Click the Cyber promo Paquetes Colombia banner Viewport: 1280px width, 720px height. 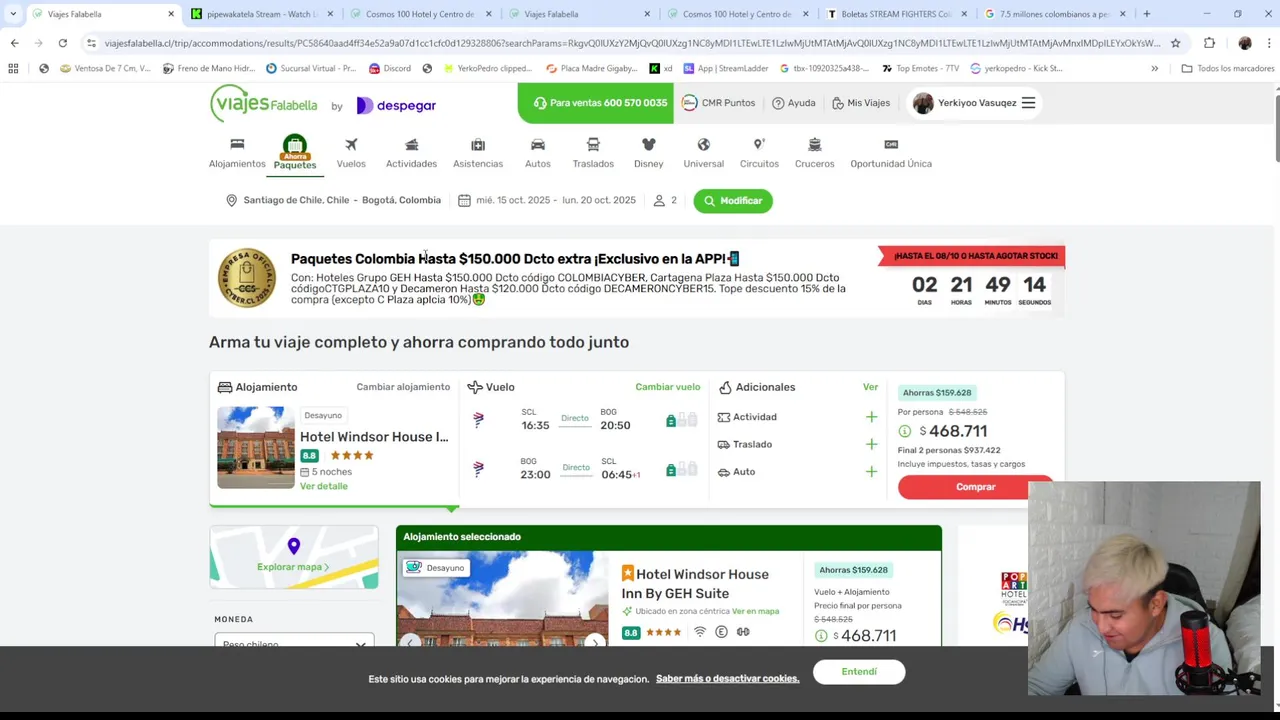pos(637,278)
